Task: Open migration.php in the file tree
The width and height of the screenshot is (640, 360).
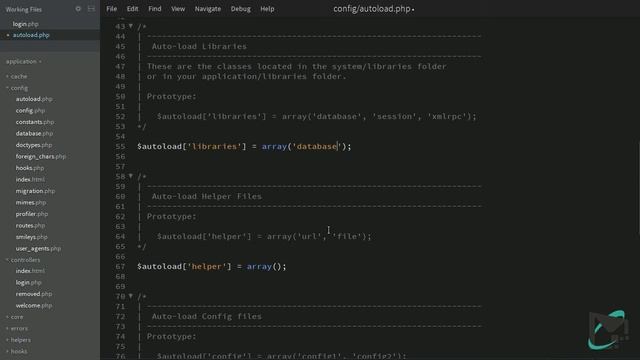Action: (x=35, y=191)
